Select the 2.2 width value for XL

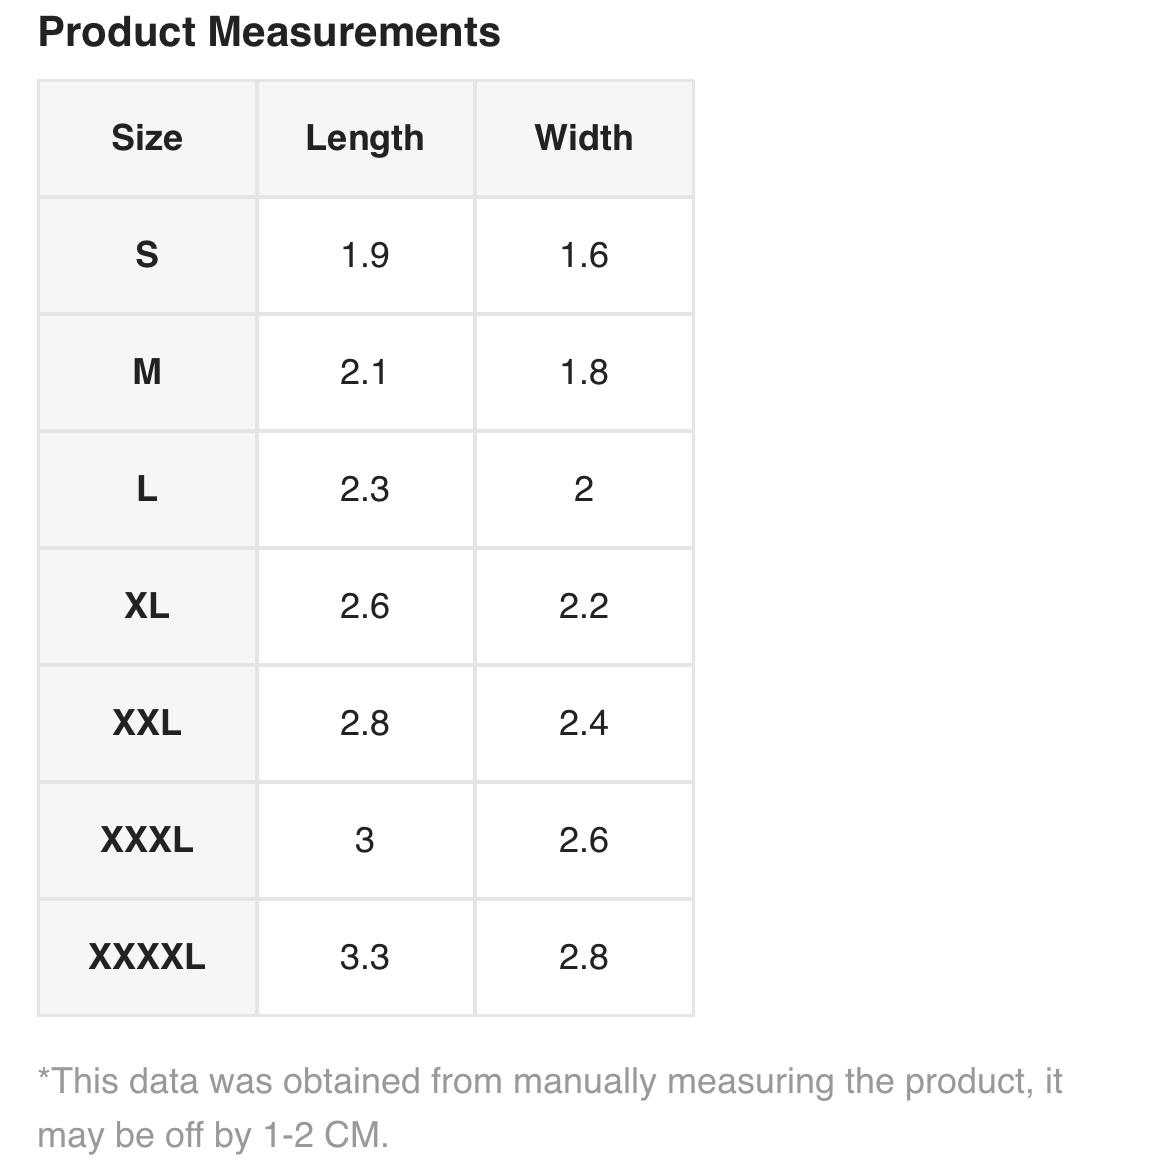click(x=584, y=606)
